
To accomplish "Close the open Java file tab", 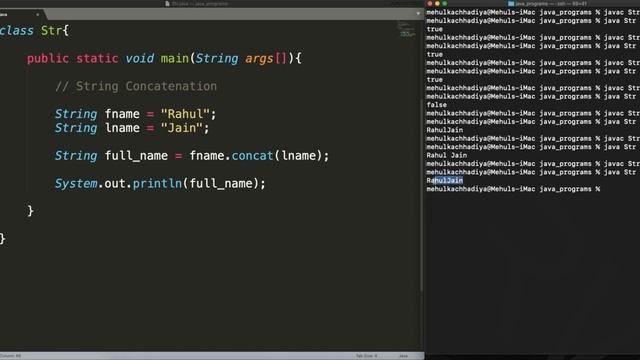I will click(38, 14).
